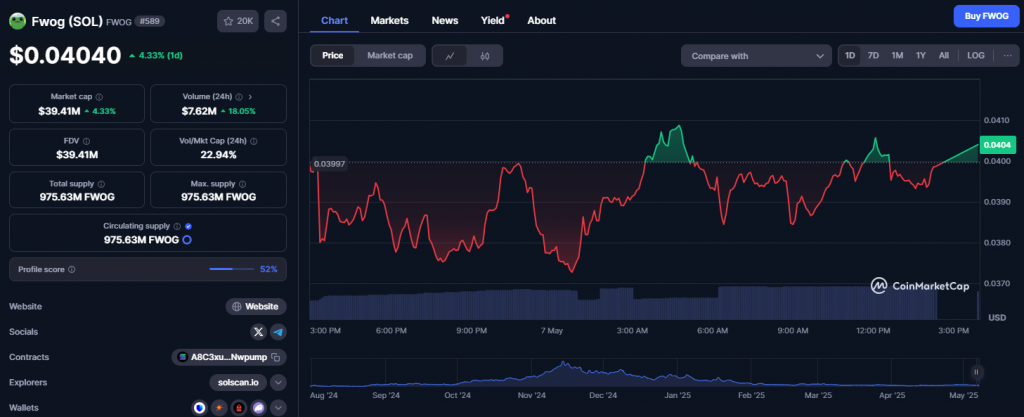Open the News tab
This screenshot has width=1024, height=417.
click(x=445, y=20)
